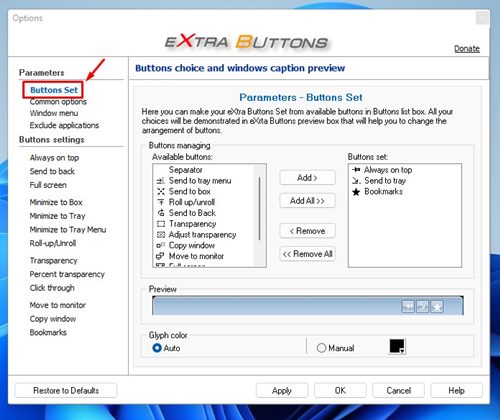Click Restore to Defaults button
Image resolution: width=500 pixels, height=420 pixels.
click(x=66, y=390)
